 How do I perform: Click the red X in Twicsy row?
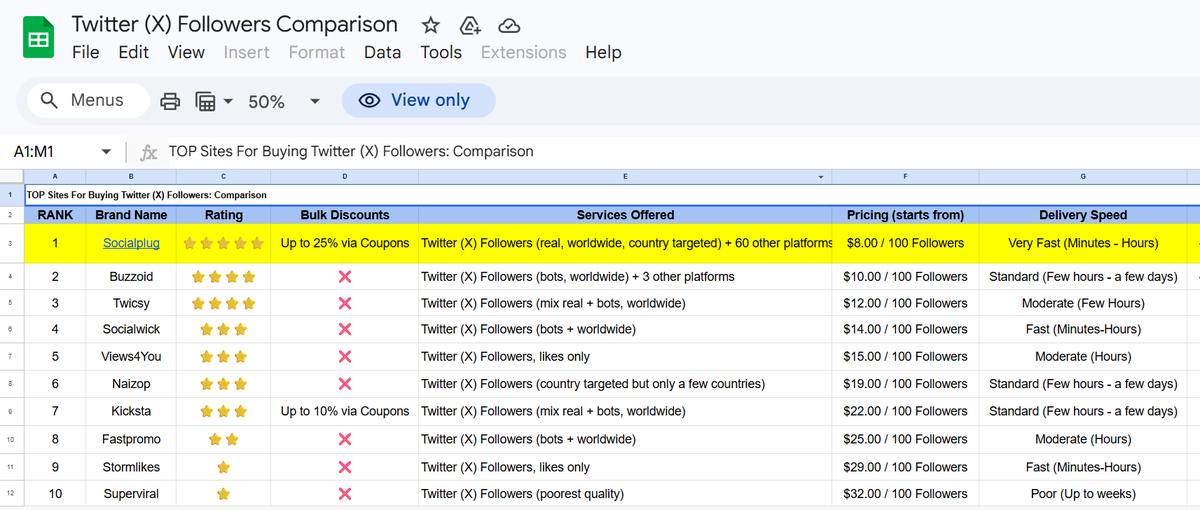pyautogui.click(x=345, y=303)
